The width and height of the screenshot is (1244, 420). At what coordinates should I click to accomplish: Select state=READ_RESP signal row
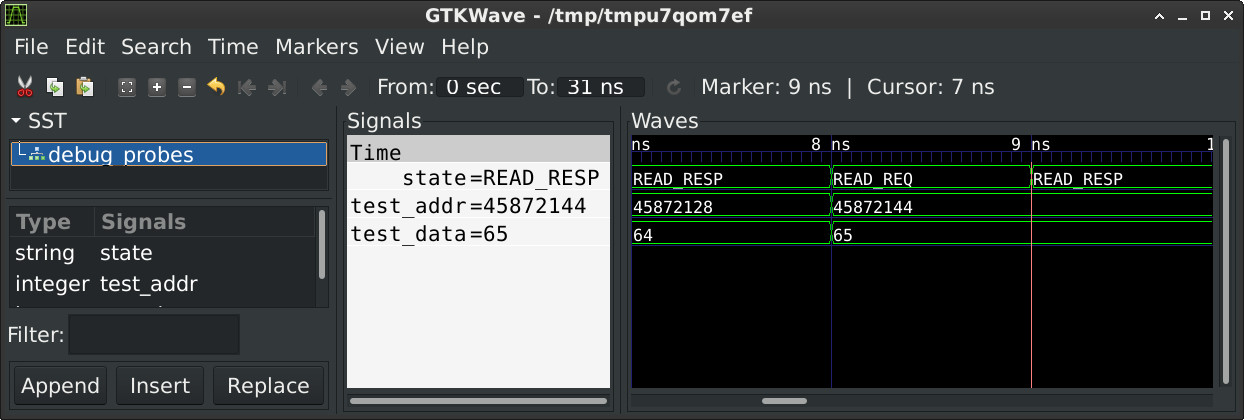point(478,178)
